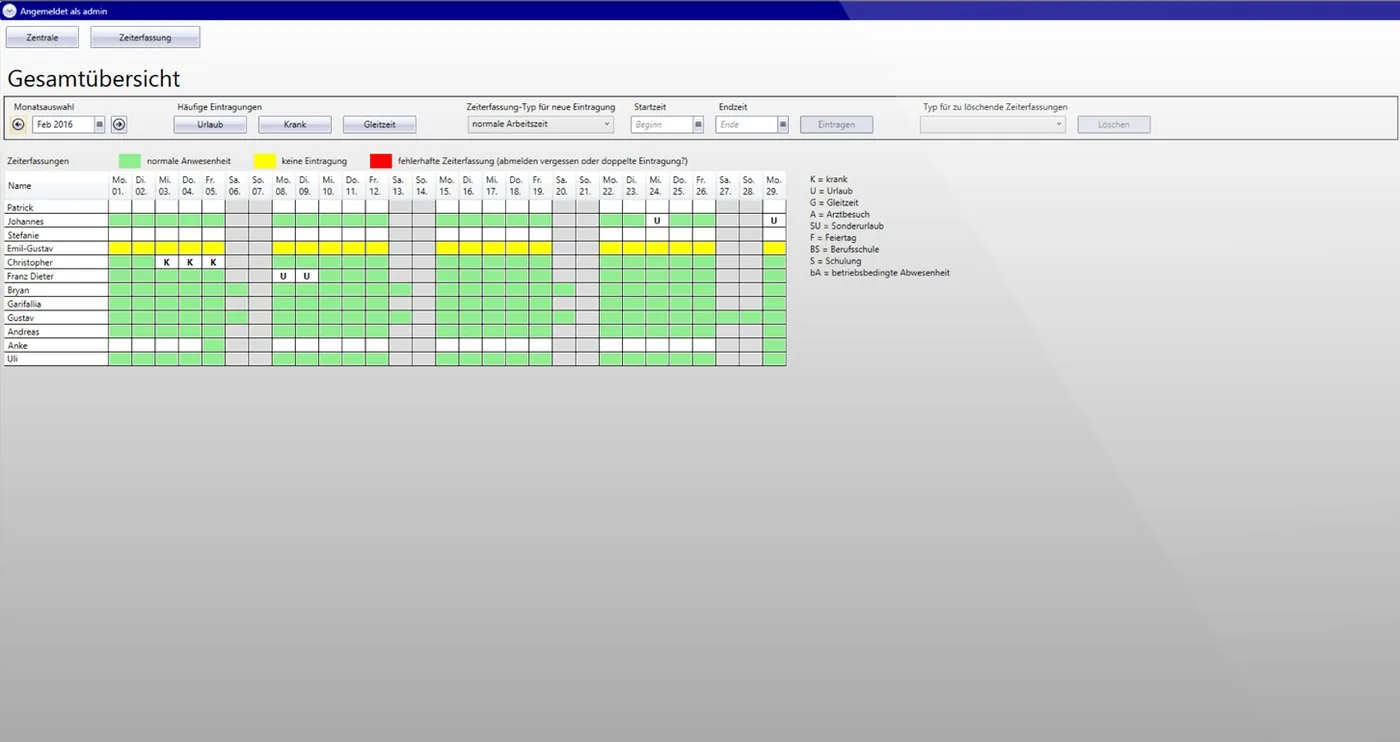1400x742 pixels.
Task: Click the name 'Emil-Gustav' in the table
Action: pyautogui.click(x=29, y=248)
